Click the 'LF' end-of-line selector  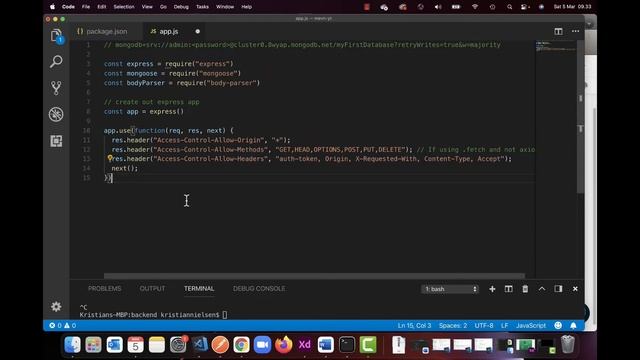(x=504, y=325)
